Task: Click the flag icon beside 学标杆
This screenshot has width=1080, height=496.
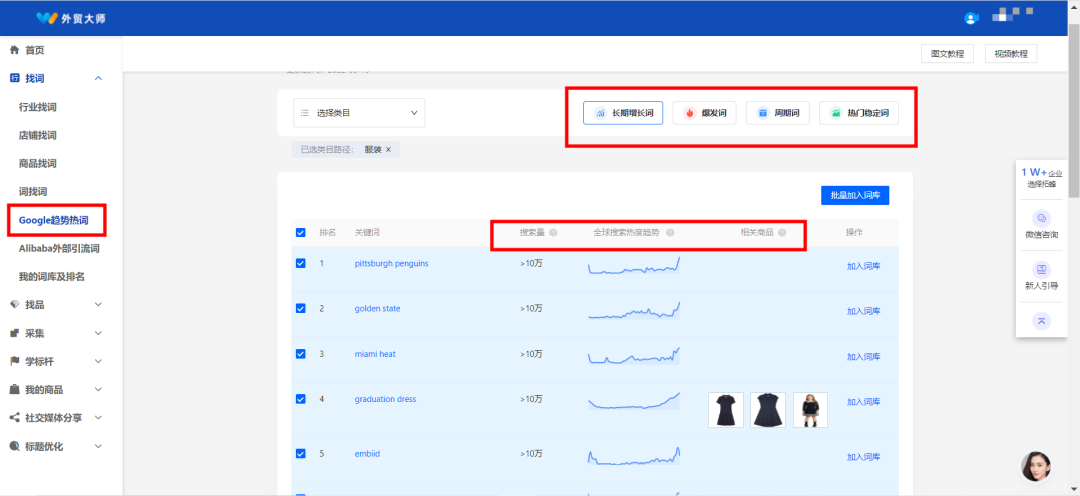Action: (14, 361)
